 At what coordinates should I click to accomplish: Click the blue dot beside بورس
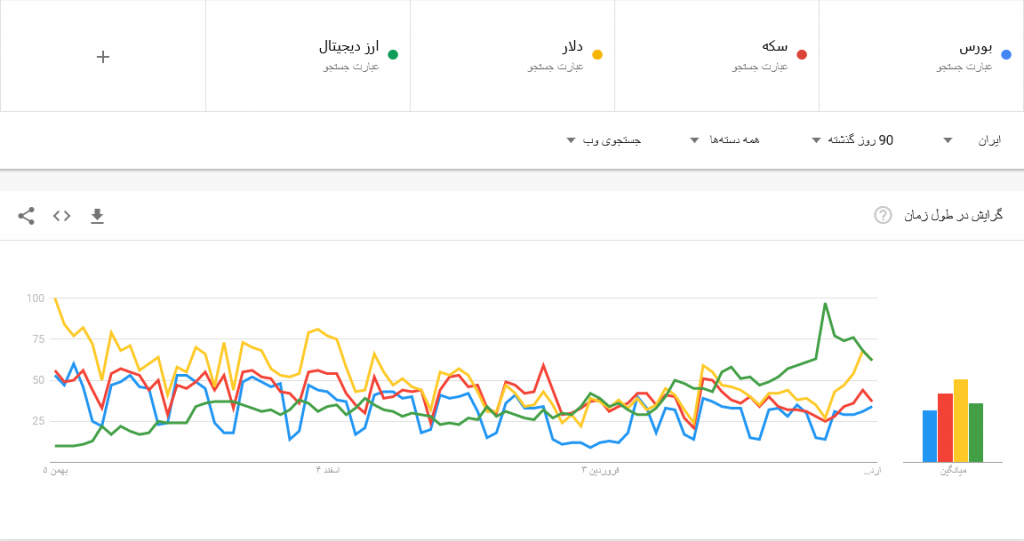tap(1006, 55)
